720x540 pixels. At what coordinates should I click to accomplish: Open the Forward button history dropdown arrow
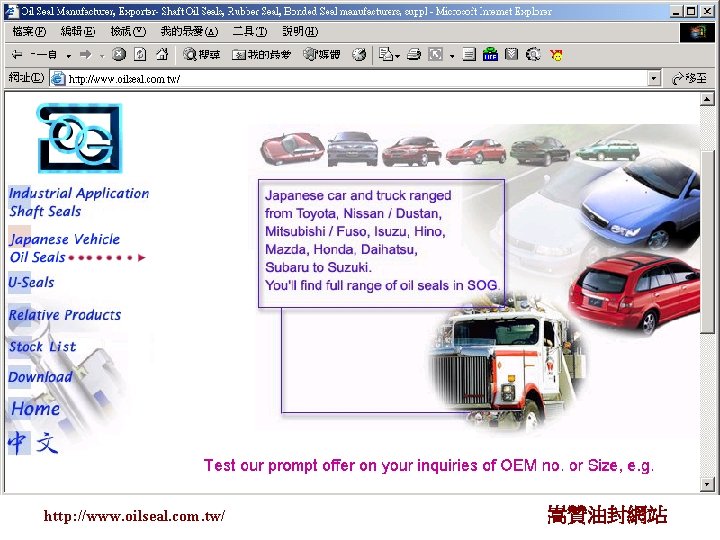[102, 56]
